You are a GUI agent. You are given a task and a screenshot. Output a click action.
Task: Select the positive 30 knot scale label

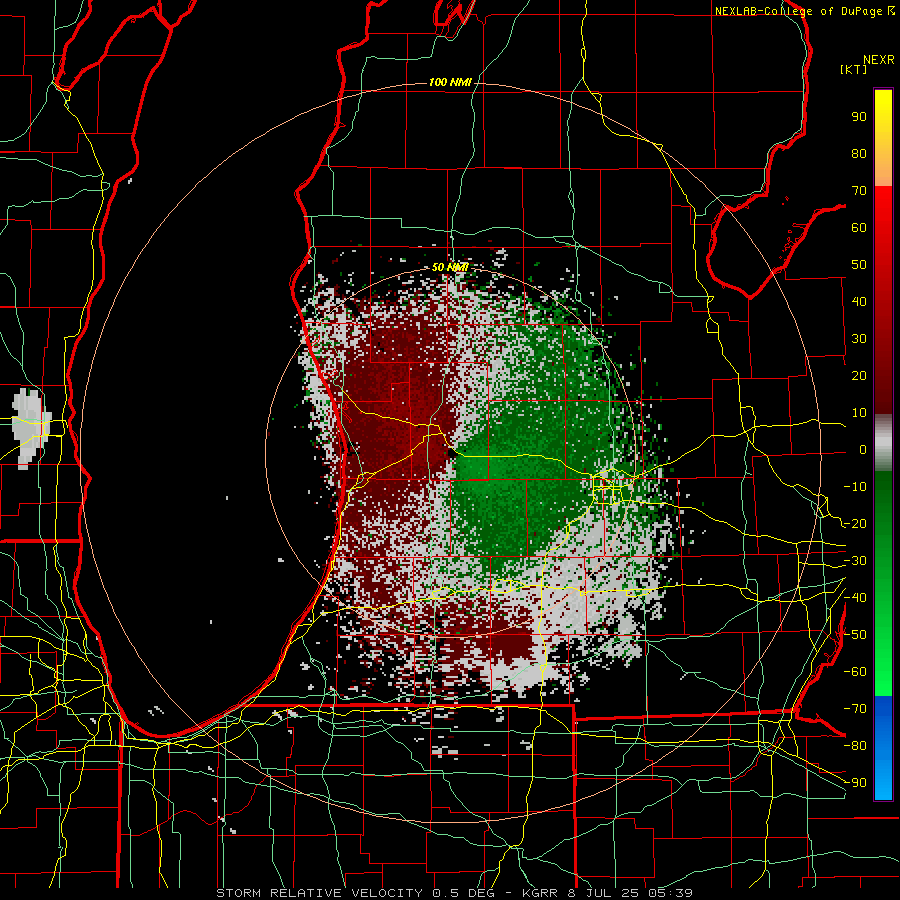point(859,339)
